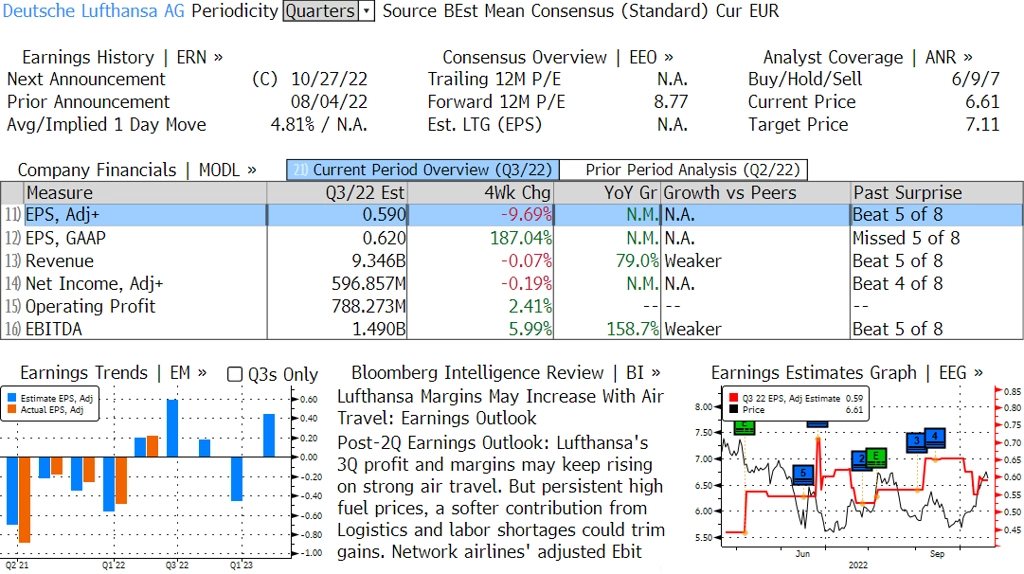
Task: Click the 158.7% YoY growth value
Action: tap(632, 328)
